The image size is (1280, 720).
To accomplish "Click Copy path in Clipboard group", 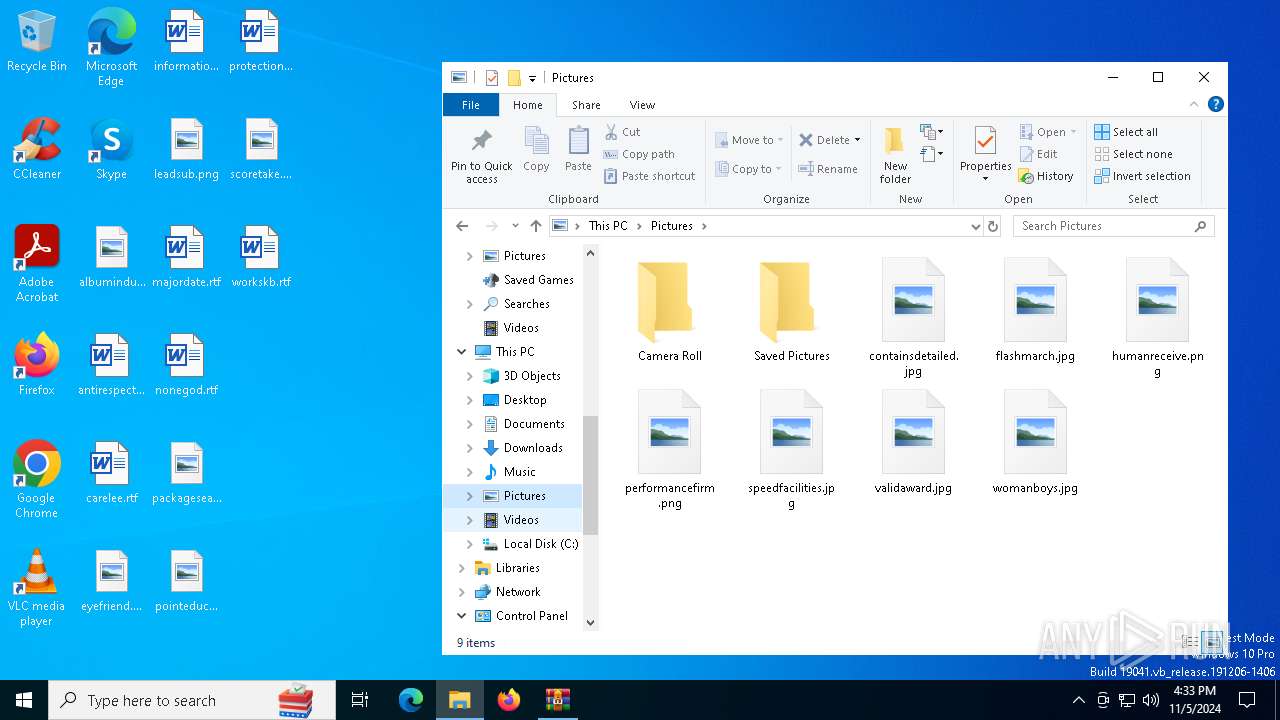I will (x=639, y=154).
